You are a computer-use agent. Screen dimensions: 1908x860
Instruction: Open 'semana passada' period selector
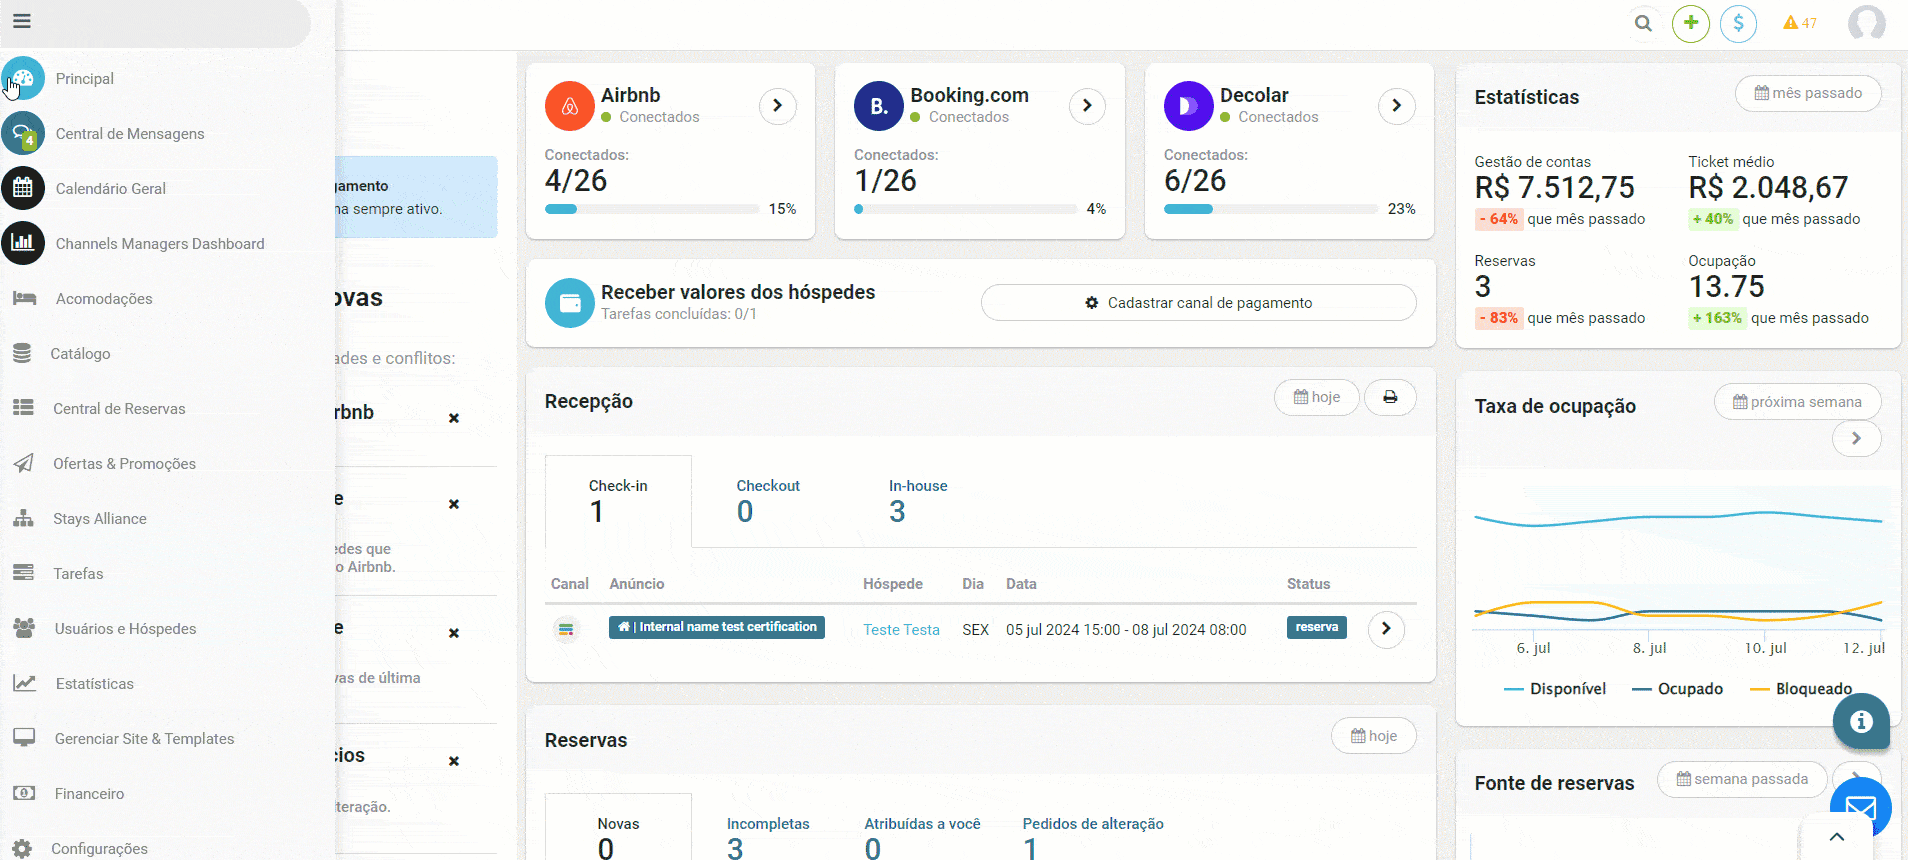pos(1742,779)
